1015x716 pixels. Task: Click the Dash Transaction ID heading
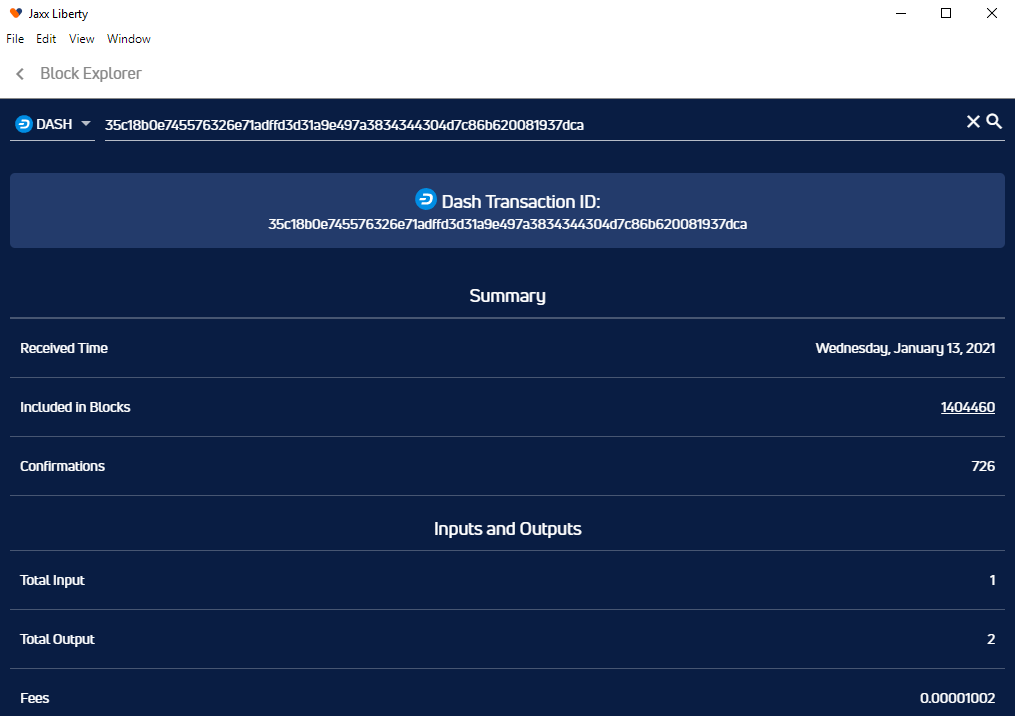(x=521, y=201)
